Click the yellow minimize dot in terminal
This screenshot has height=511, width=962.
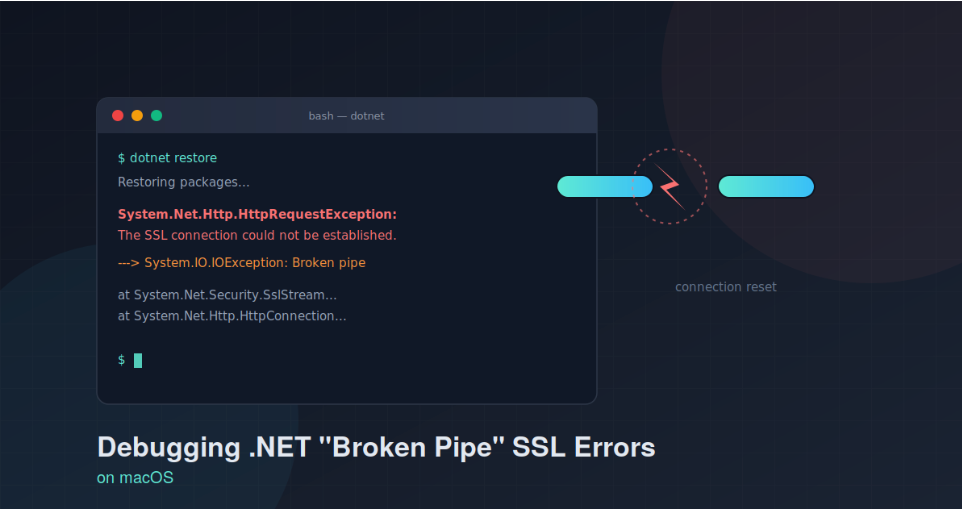point(137,115)
